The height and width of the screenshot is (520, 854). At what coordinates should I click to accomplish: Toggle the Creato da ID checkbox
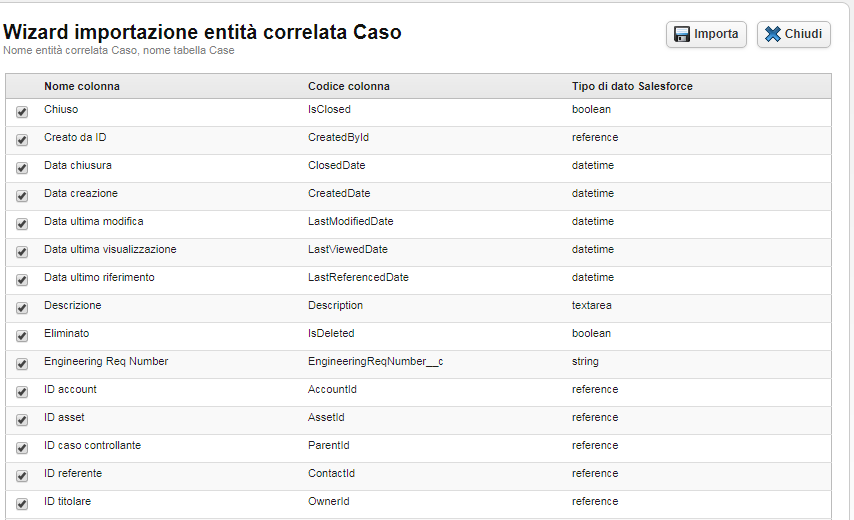point(22,140)
